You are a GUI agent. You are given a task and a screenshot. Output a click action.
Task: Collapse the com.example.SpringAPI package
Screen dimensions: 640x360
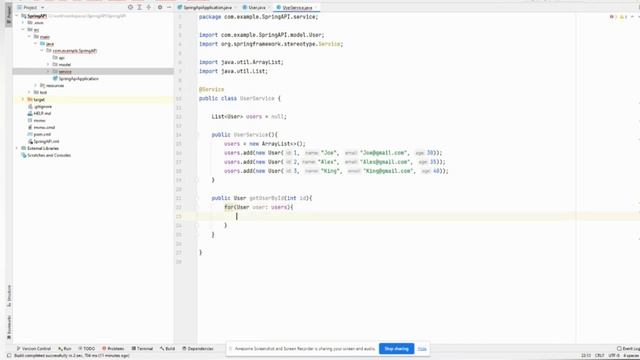tap(42, 51)
